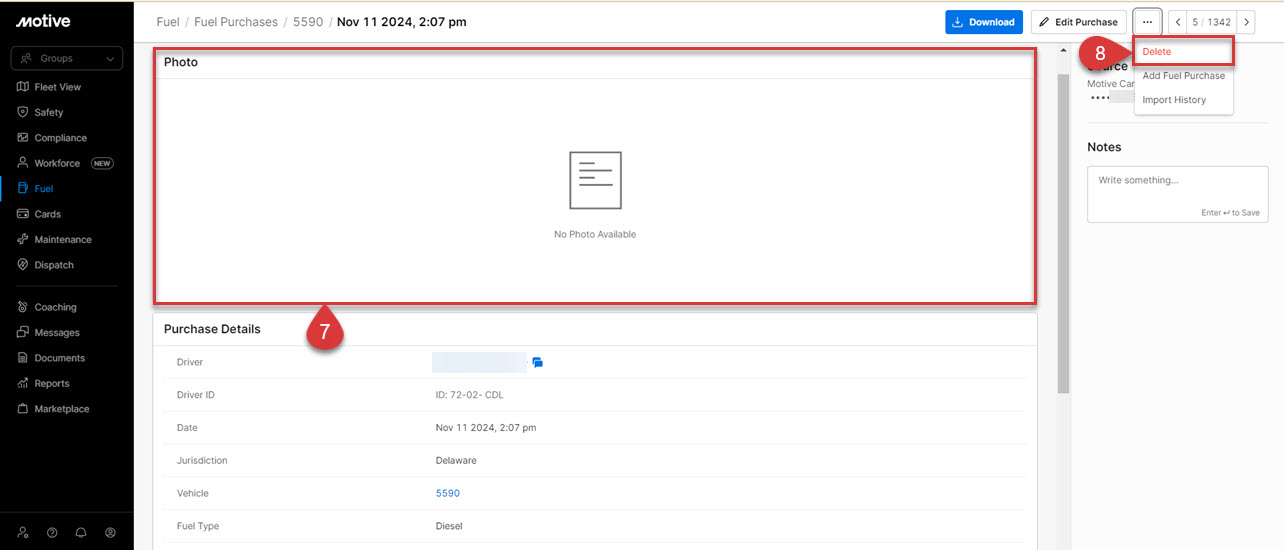Click 'ID: 72-02- CDL' driver ID
The width and height of the screenshot is (1284, 550).
click(x=470, y=395)
